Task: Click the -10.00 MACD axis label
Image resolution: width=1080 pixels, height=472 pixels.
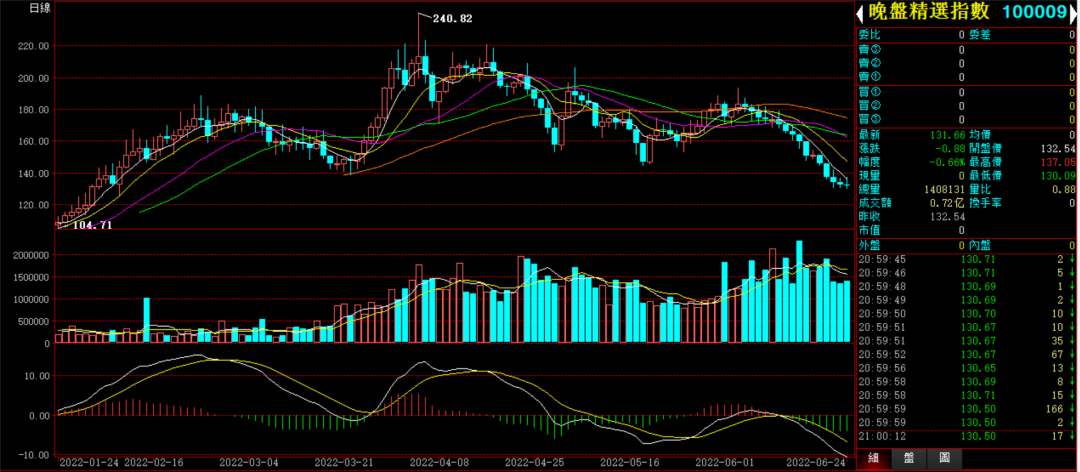Action: point(35,455)
